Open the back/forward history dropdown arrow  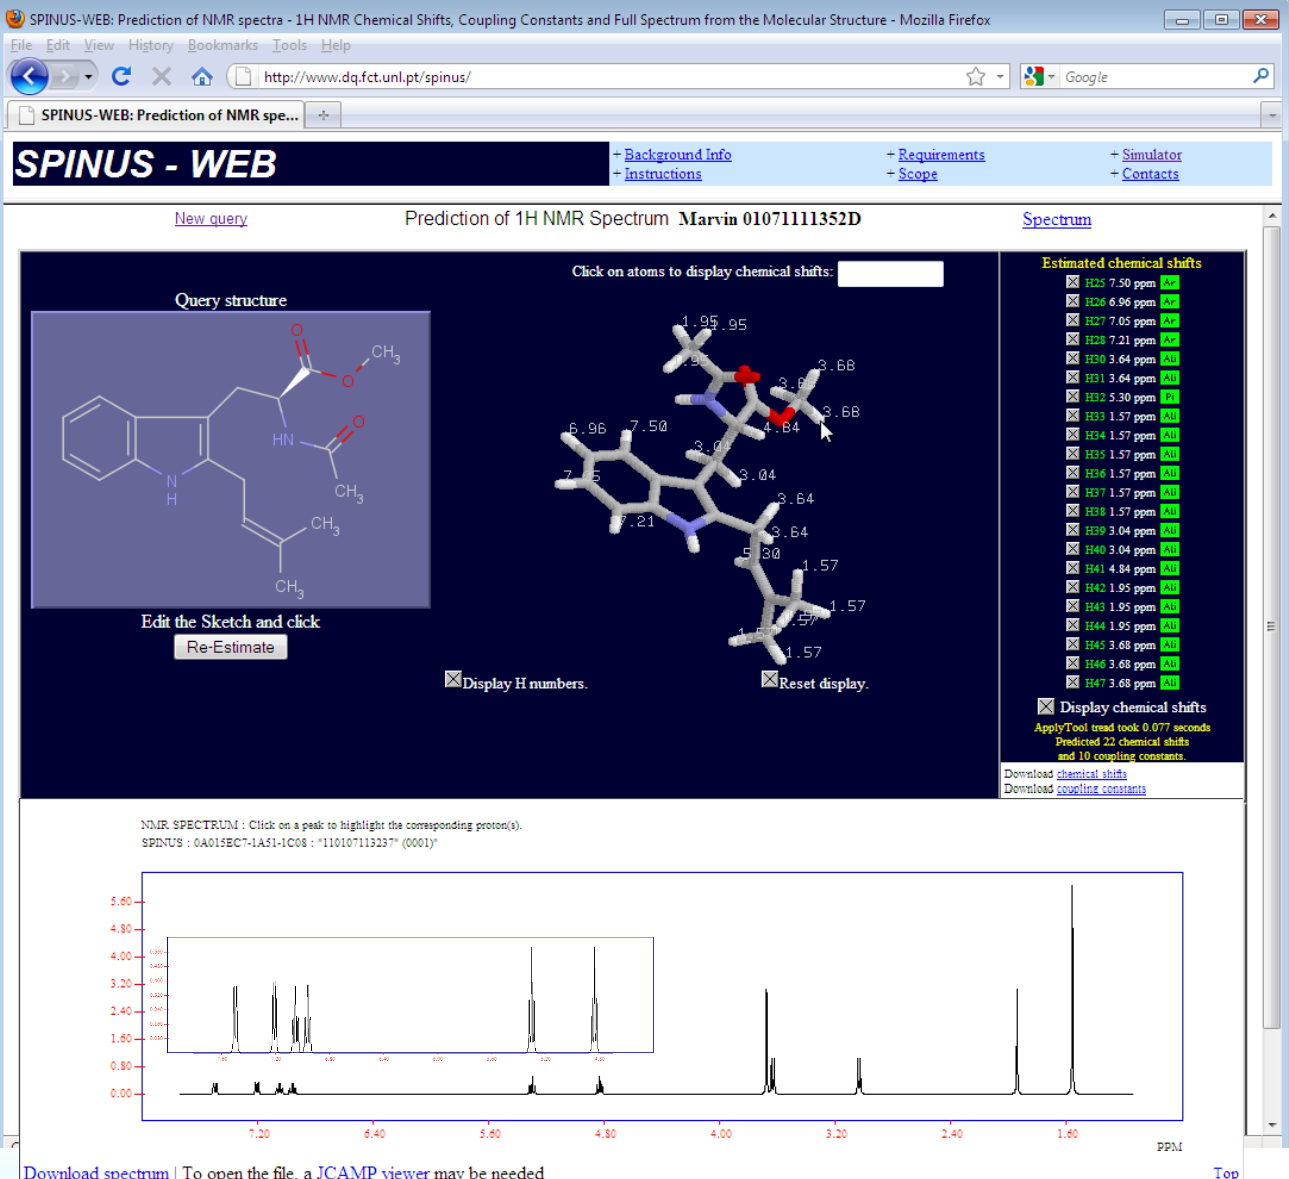pos(88,77)
